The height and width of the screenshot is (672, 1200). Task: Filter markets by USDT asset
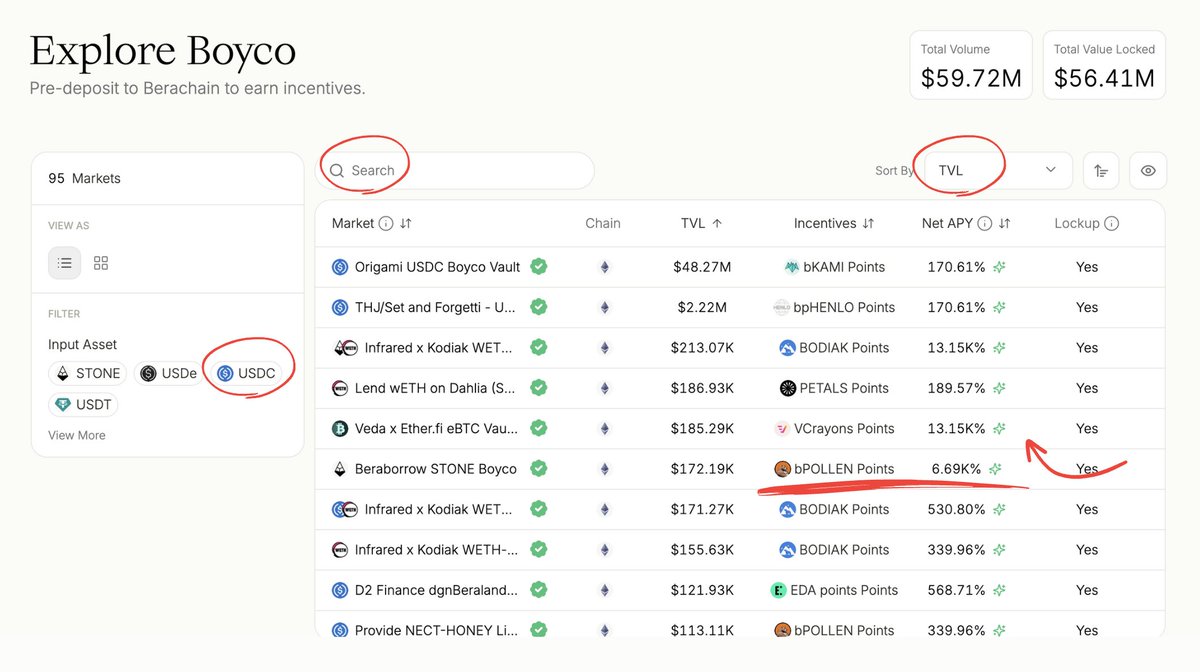click(x=84, y=405)
